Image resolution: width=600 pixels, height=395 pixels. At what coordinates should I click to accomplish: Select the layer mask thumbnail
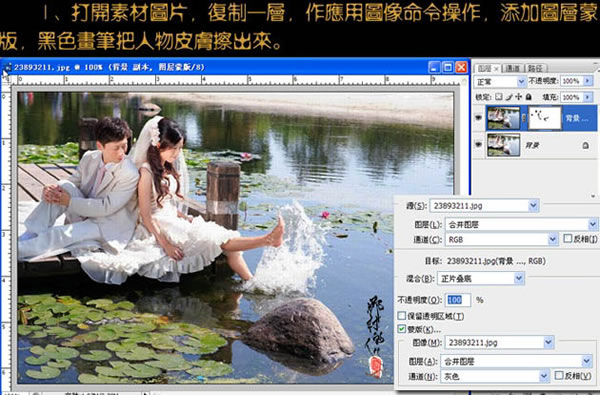point(544,118)
